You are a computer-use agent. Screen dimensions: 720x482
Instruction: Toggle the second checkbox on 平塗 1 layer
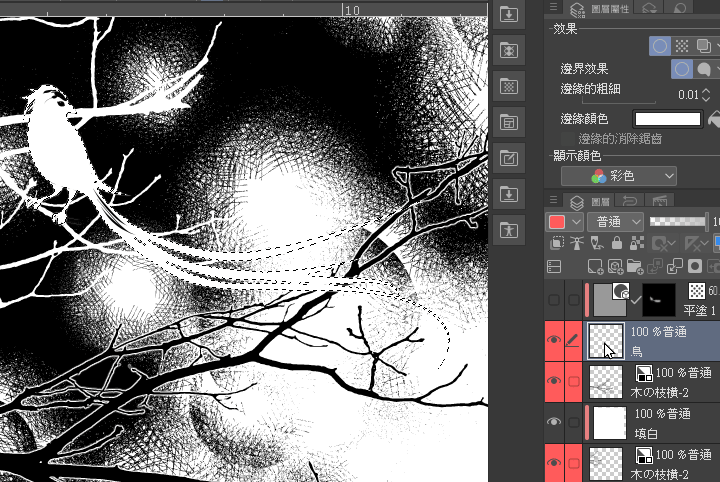(574, 300)
